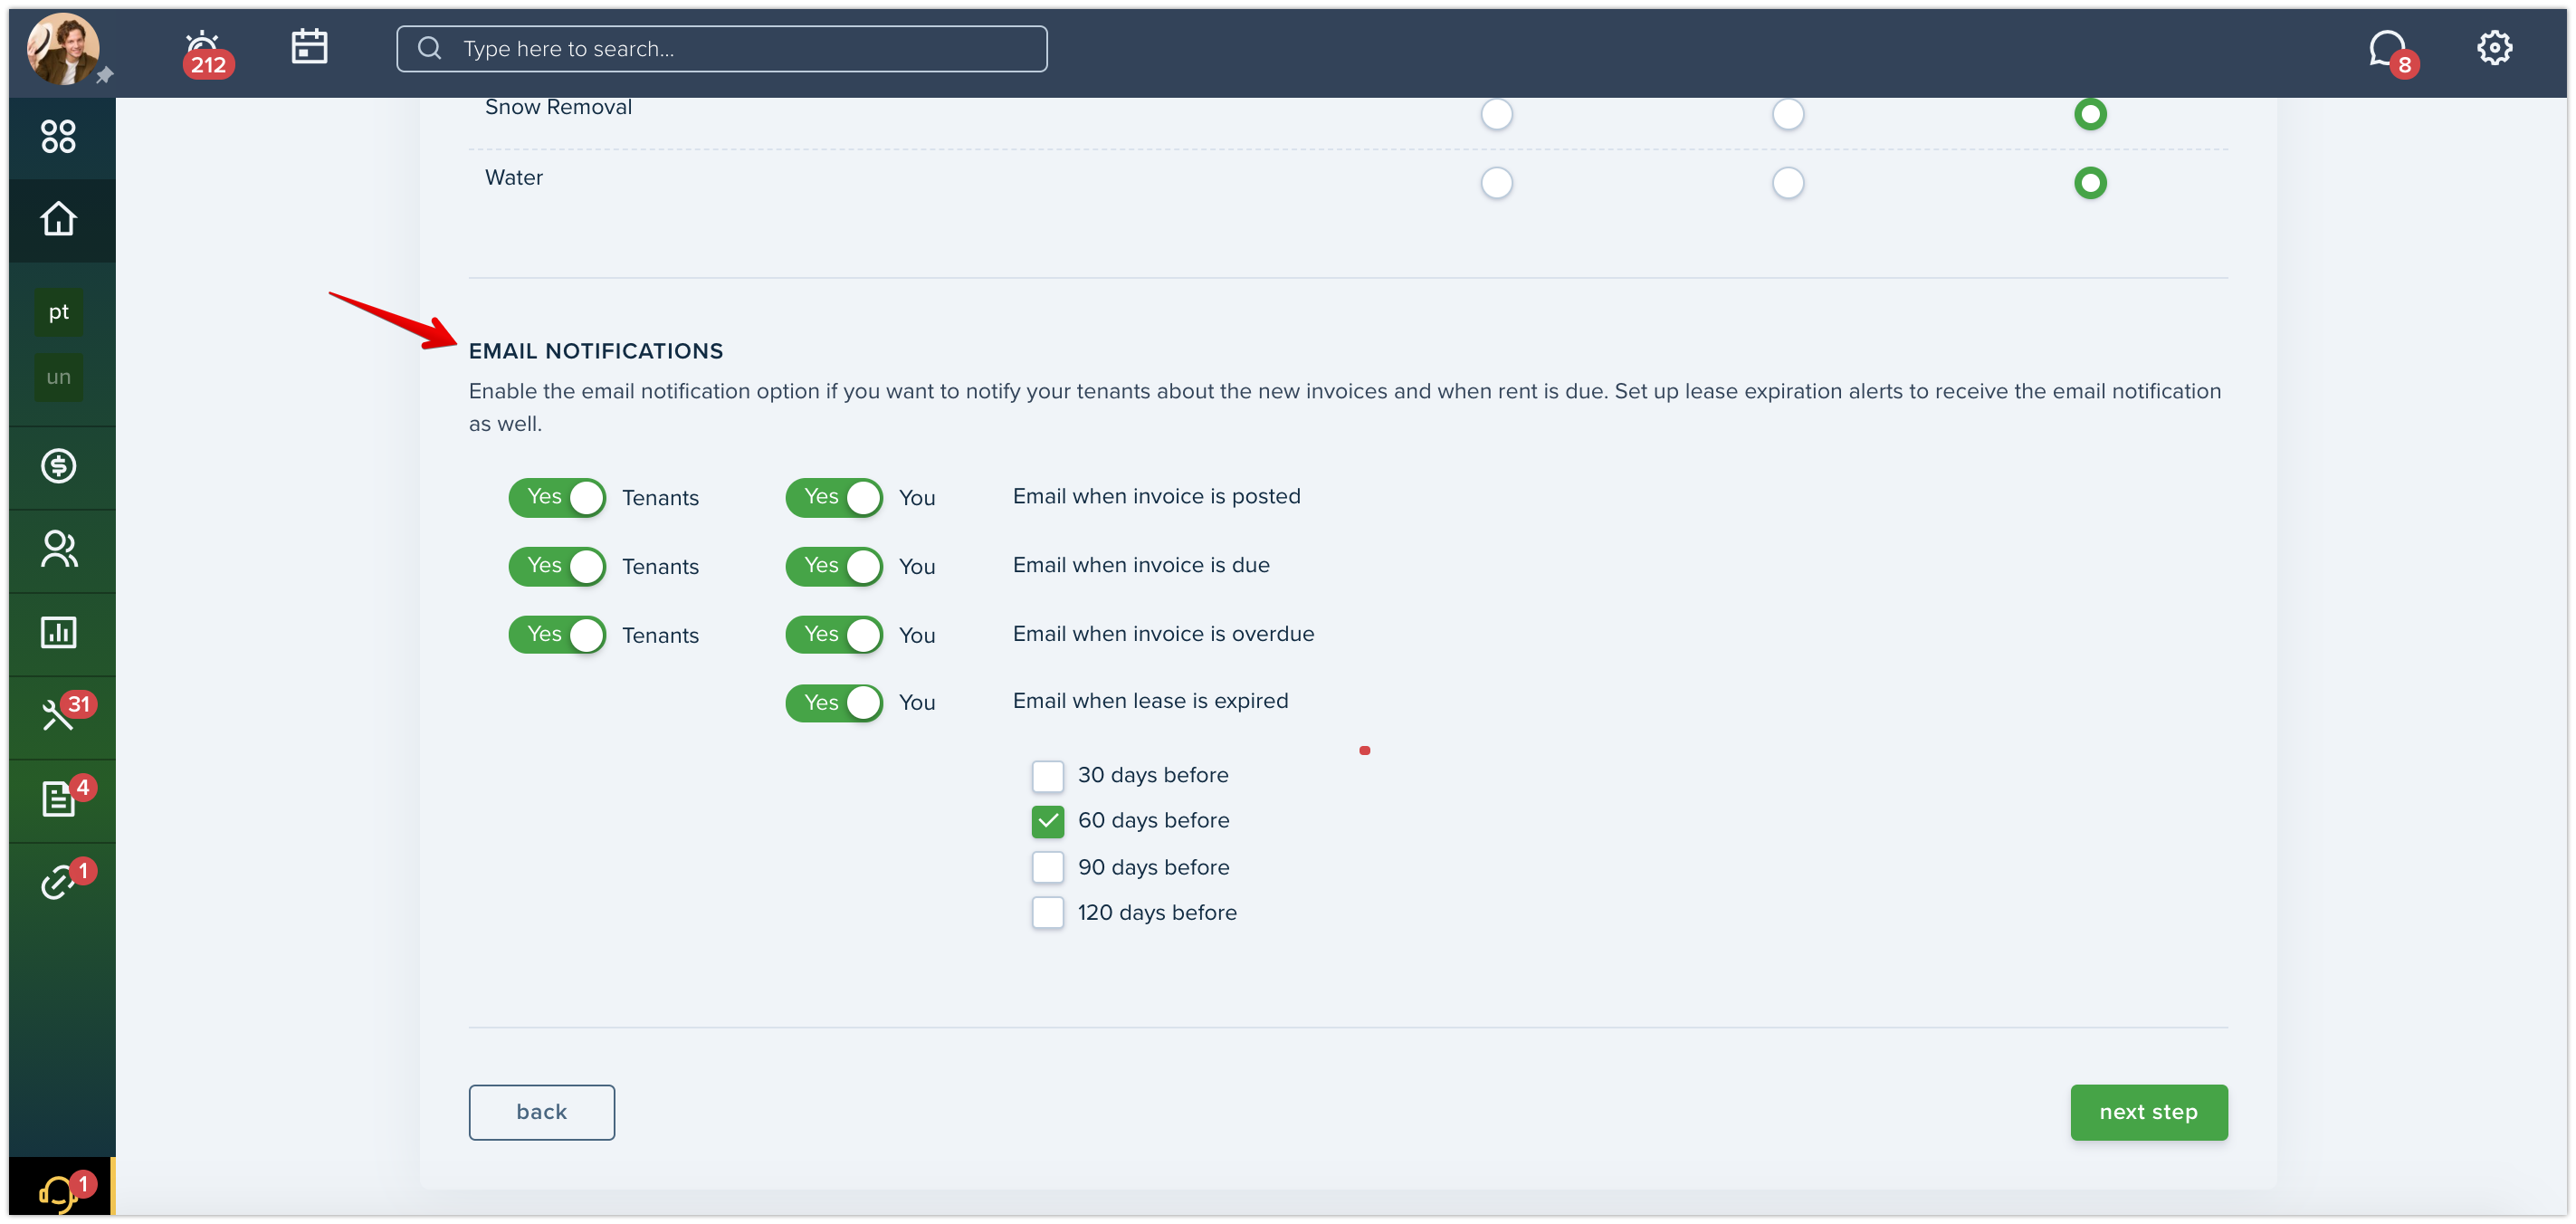Screen dimensions: 2576x1224
Task: Select the second radio button for Snow Removal
Action: [1788, 114]
